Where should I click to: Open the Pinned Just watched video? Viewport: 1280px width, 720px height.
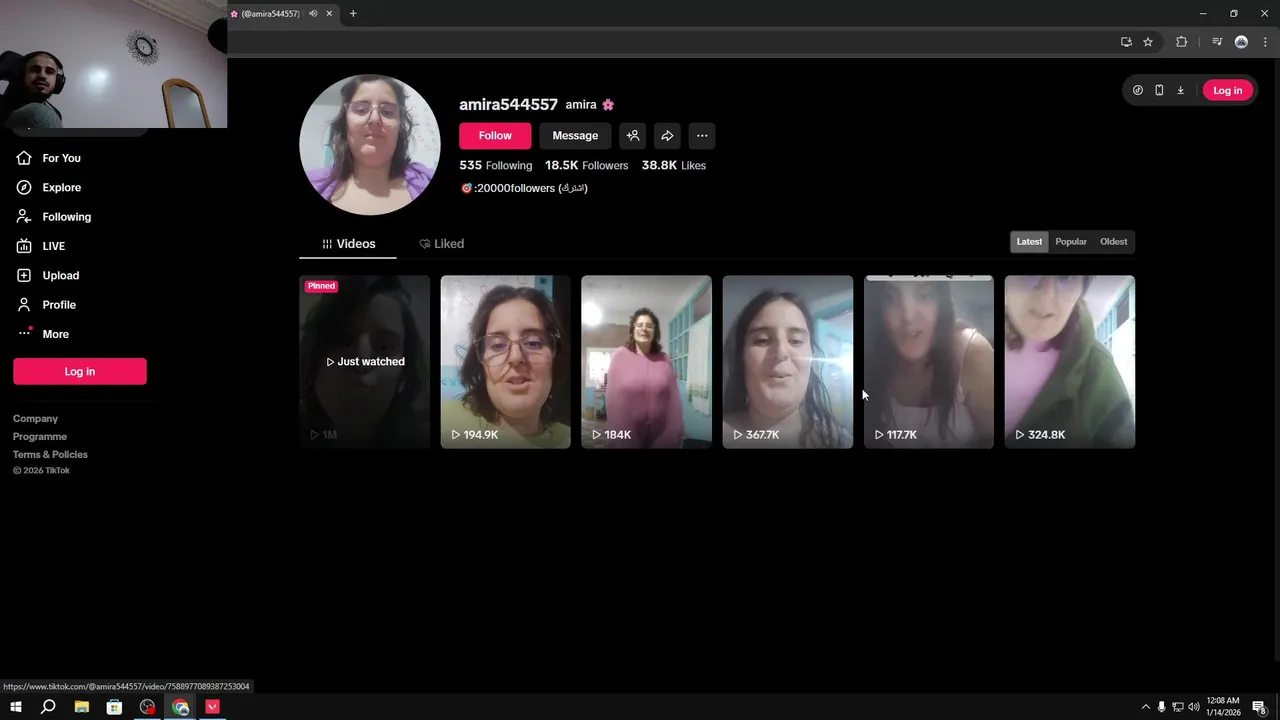tap(365, 362)
